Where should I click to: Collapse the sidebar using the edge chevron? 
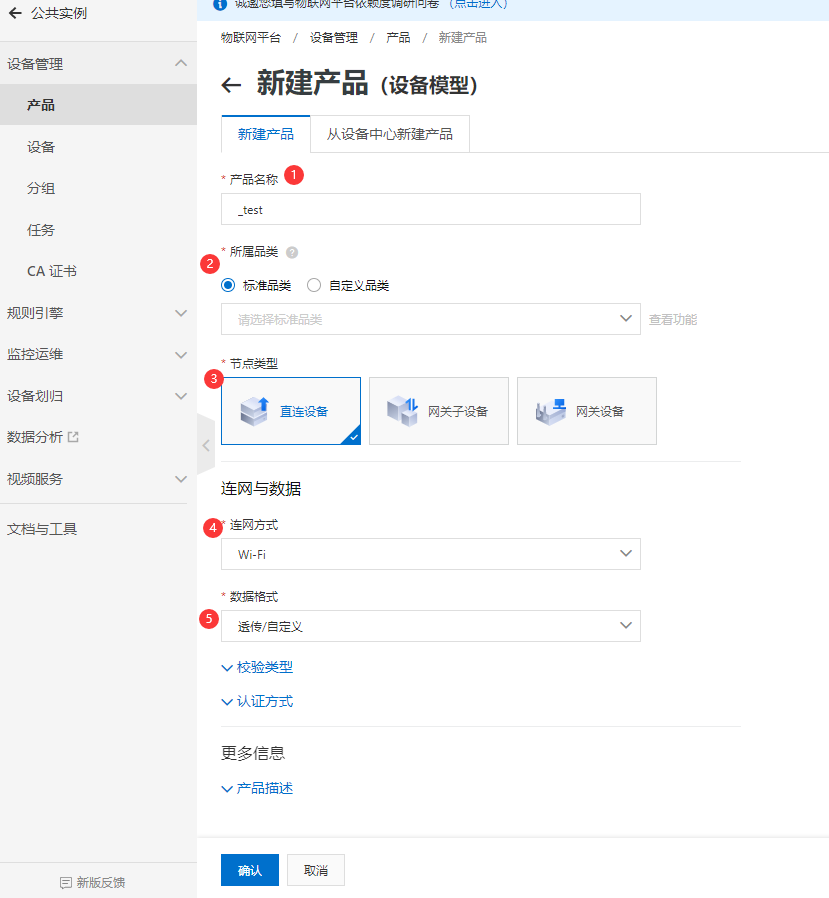click(x=205, y=444)
